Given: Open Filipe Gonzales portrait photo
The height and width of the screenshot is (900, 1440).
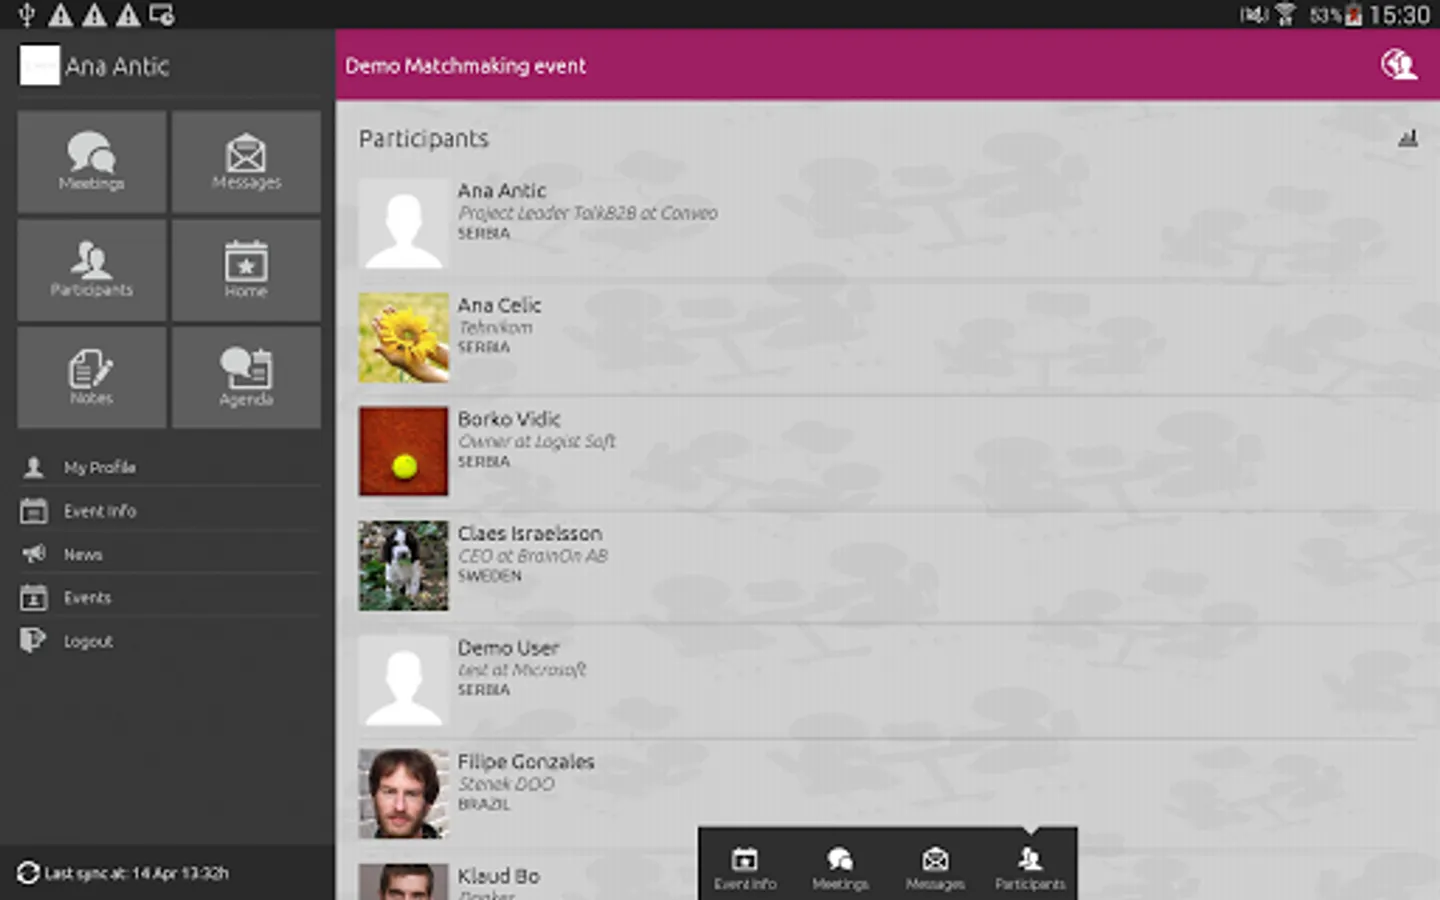Looking at the screenshot, I should point(404,794).
